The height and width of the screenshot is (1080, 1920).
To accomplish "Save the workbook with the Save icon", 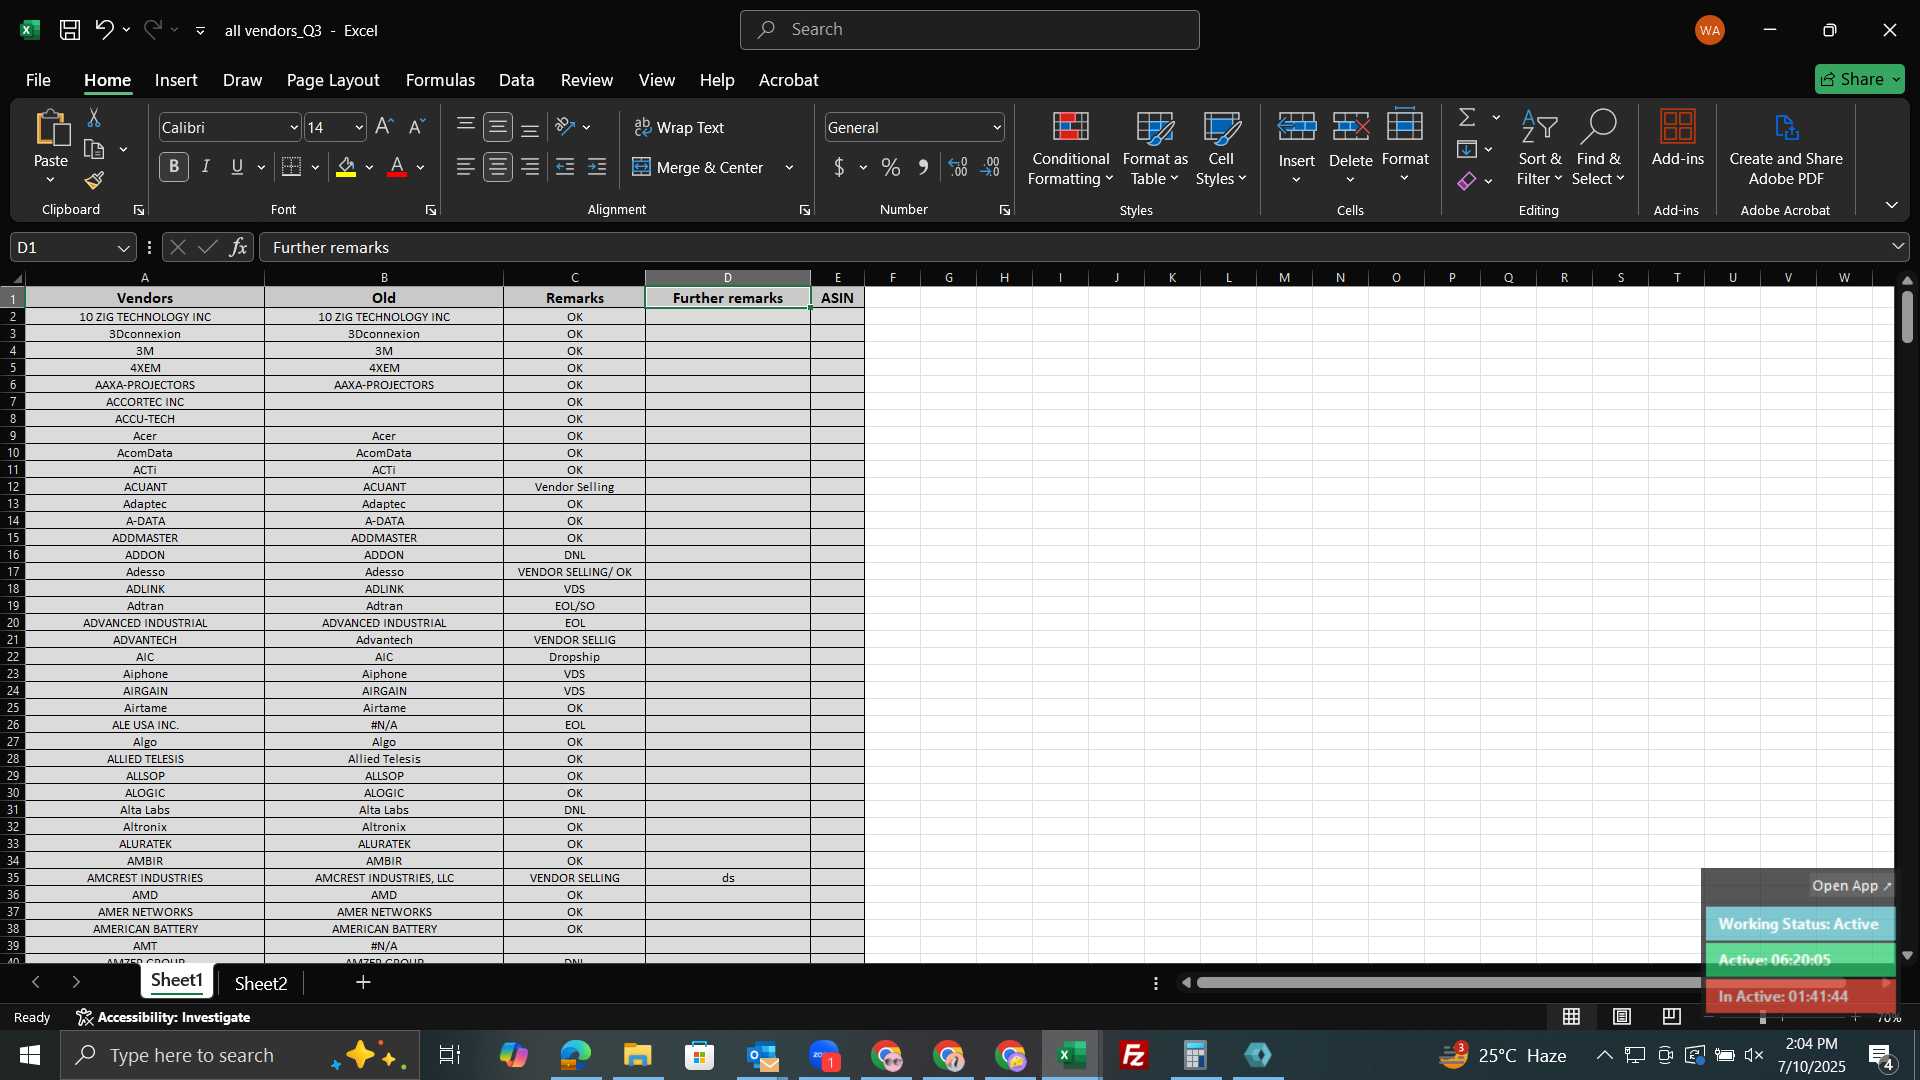I will click(70, 30).
